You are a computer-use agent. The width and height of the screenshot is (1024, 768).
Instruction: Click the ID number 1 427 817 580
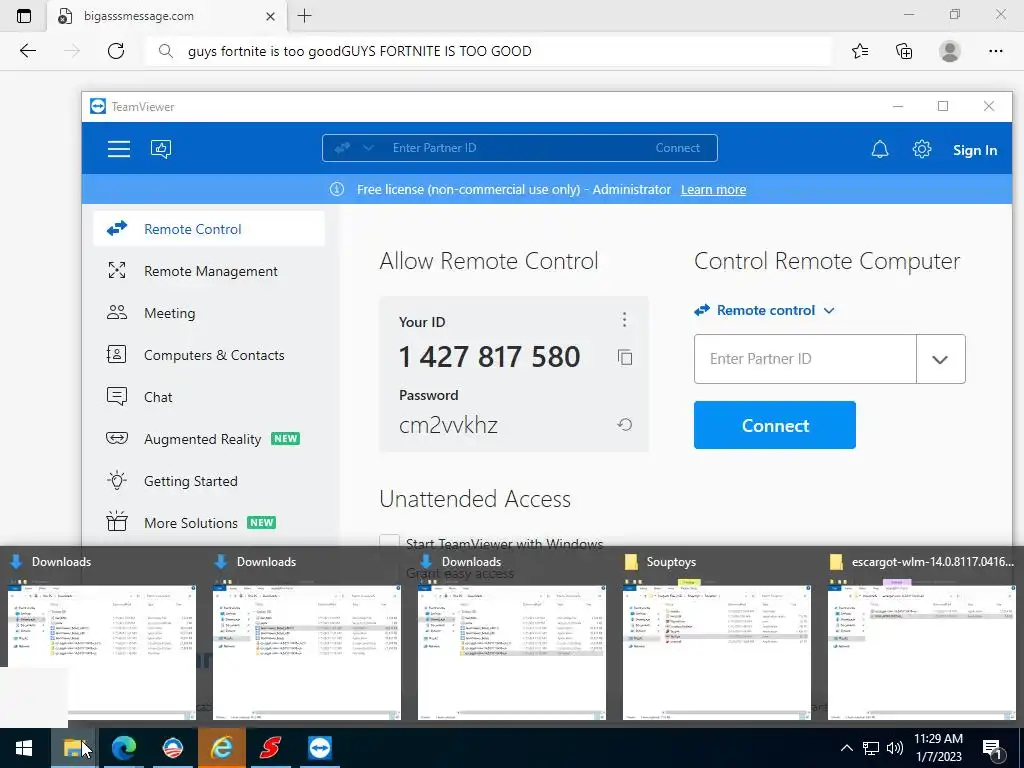click(x=489, y=357)
